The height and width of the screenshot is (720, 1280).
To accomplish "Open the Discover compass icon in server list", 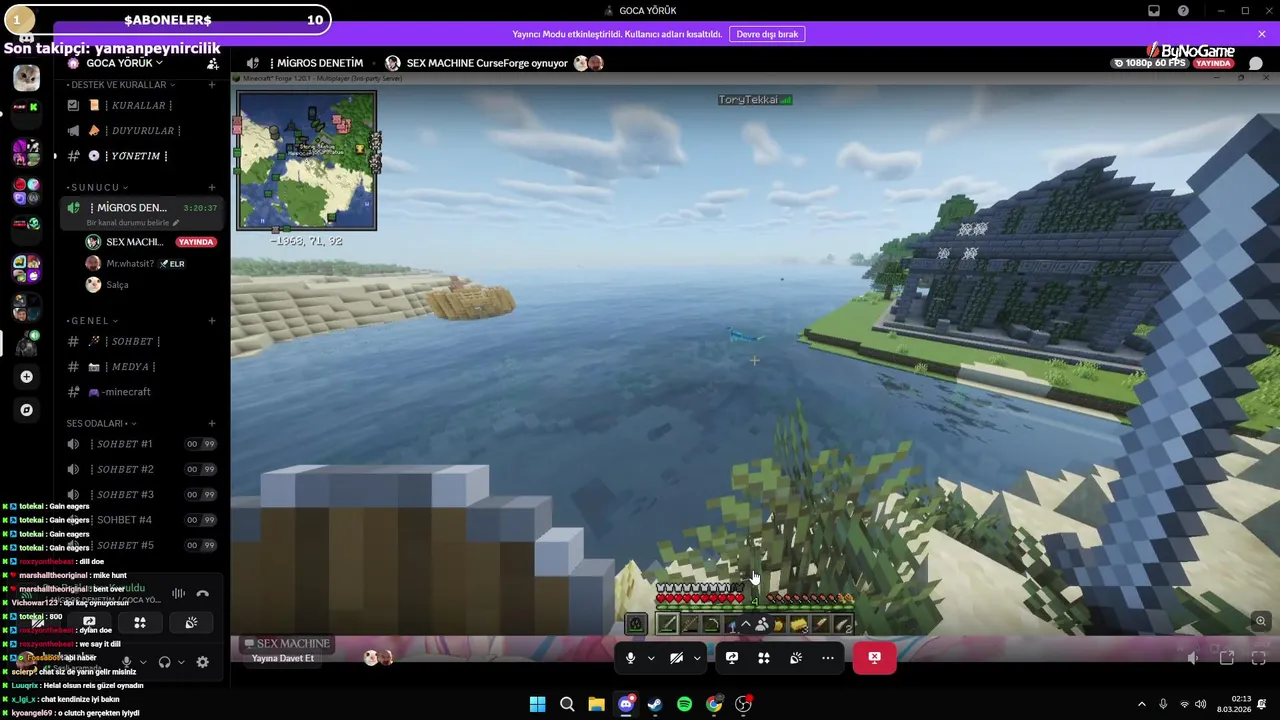I will coord(26,410).
